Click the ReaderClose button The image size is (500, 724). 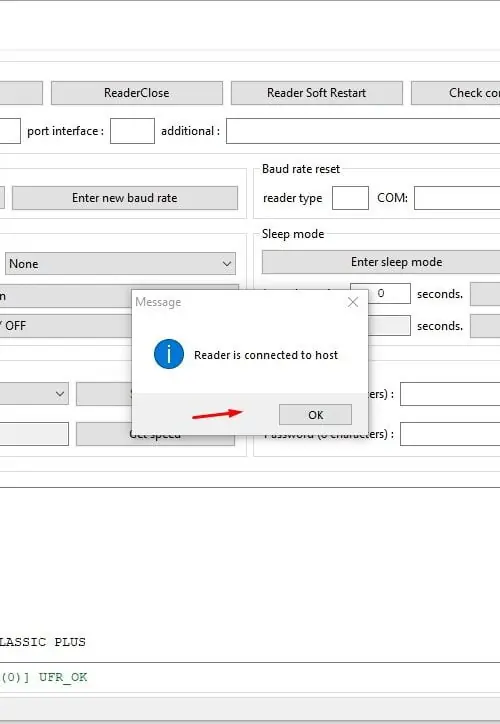tap(137, 93)
